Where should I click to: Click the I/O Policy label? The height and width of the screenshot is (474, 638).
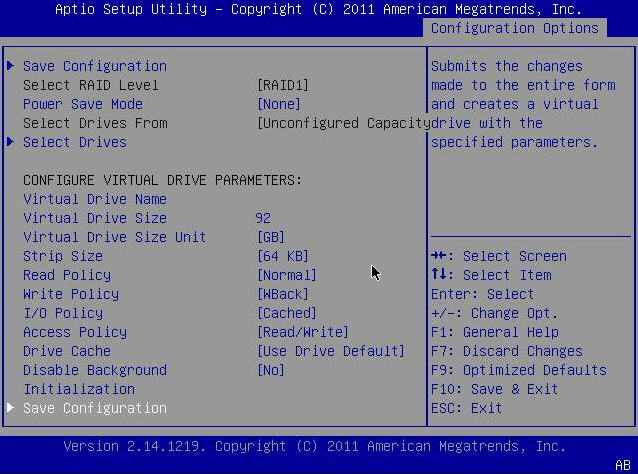pyautogui.click(x=63, y=313)
